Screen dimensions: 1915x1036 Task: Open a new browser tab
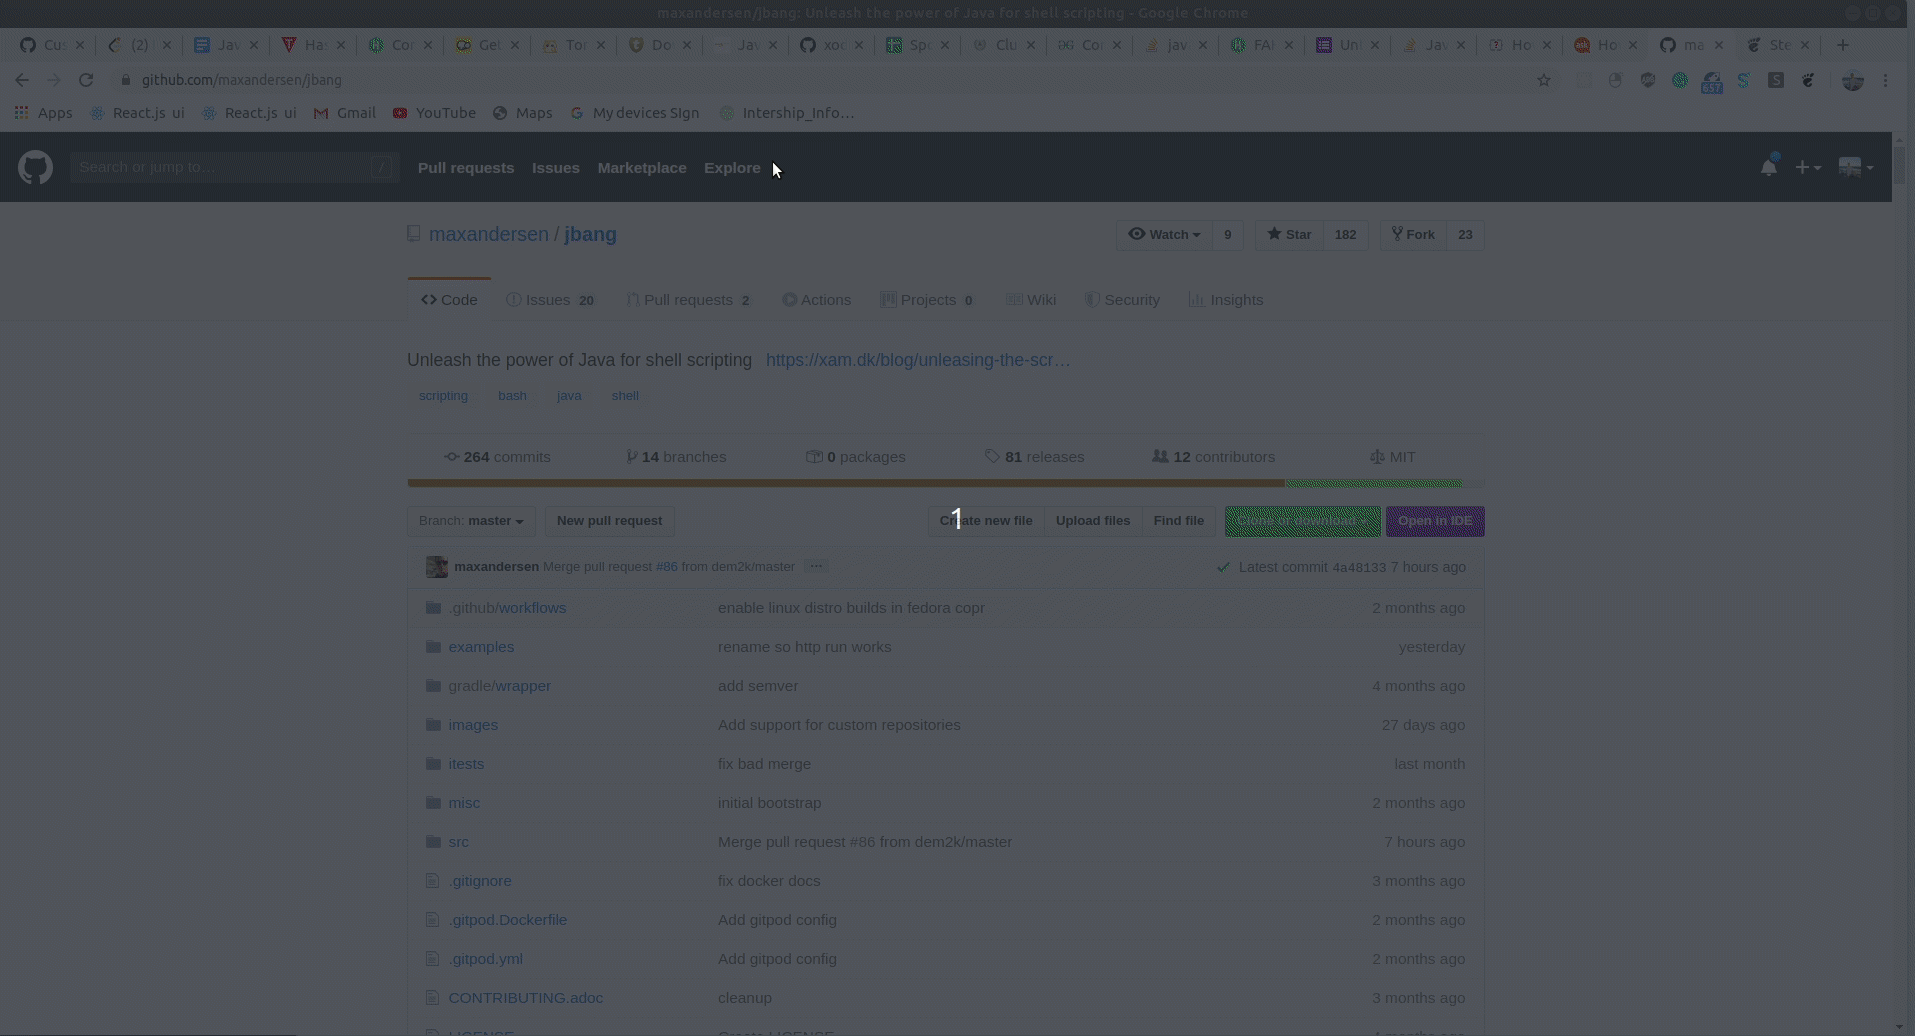coord(1843,45)
